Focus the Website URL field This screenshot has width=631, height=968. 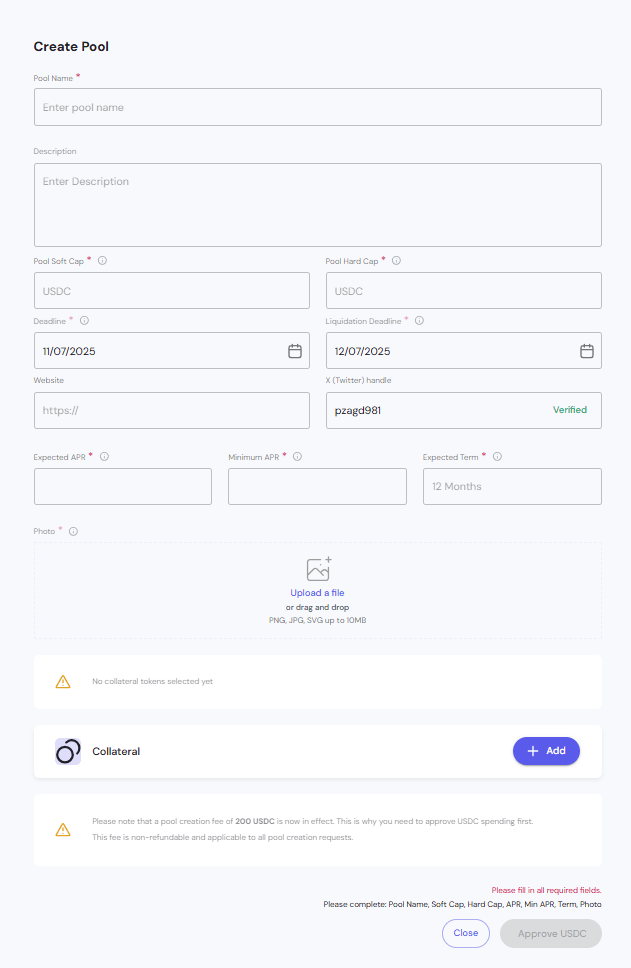click(x=171, y=410)
